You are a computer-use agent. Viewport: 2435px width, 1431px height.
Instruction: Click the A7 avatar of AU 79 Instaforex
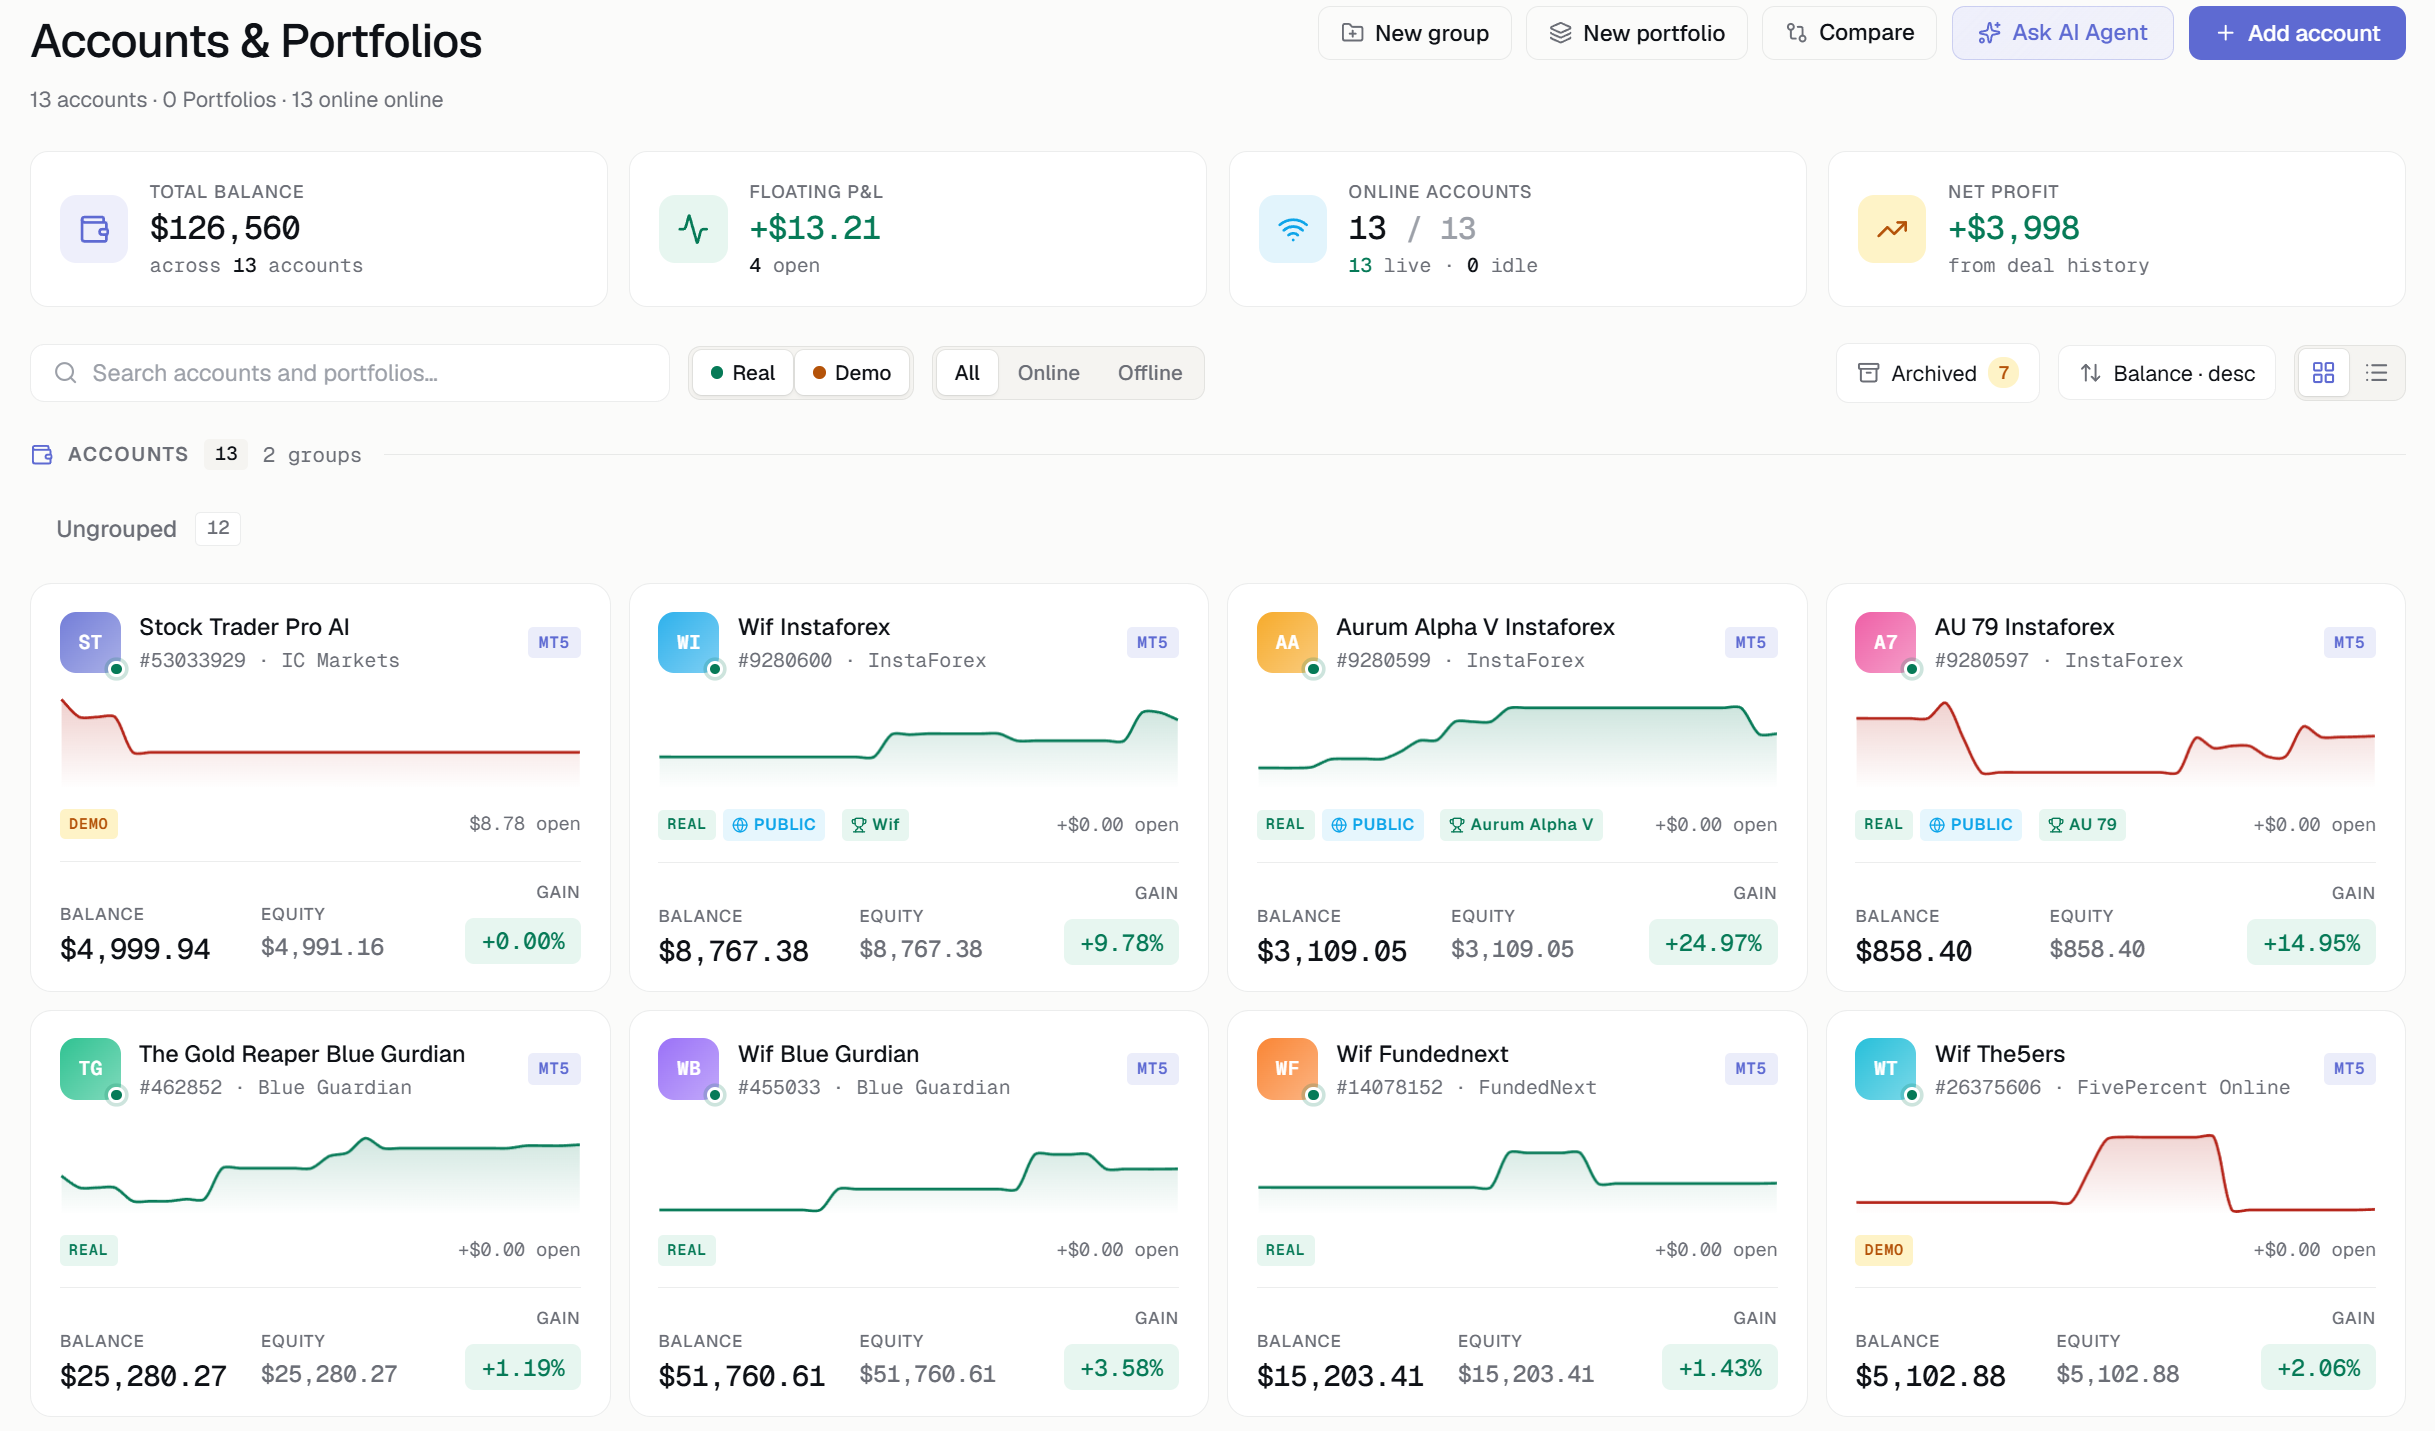click(x=1885, y=642)
